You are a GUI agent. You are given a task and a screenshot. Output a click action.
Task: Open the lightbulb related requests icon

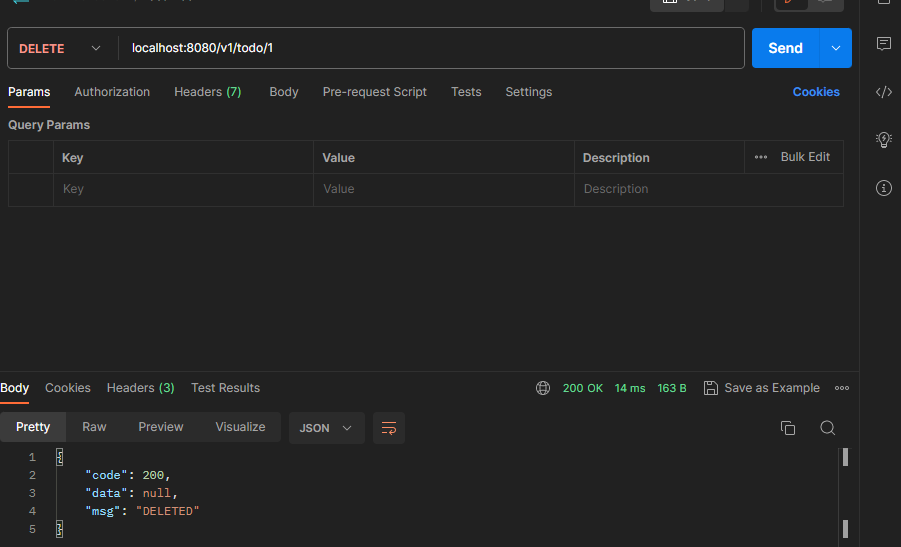[x=884, y=140]
